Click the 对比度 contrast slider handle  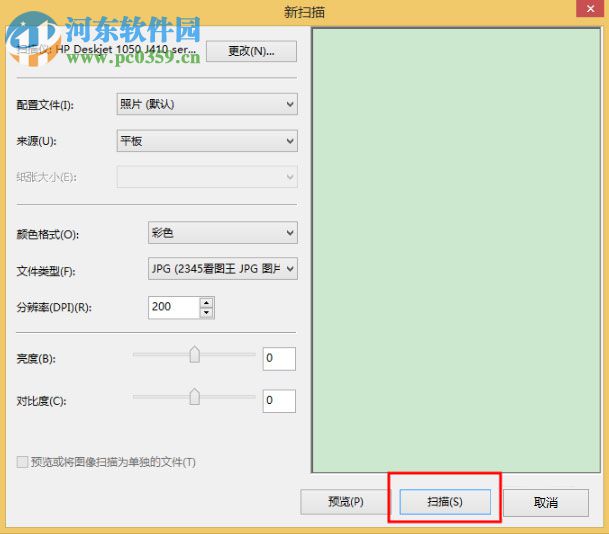click(x=195, y=397)
